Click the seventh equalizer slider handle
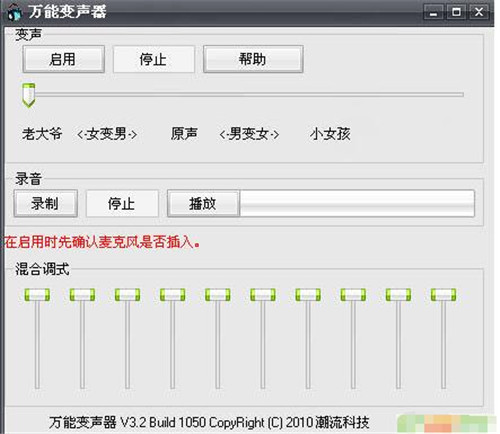The height and width of the screenshot is (434, 500). click(x=308, y=295)
